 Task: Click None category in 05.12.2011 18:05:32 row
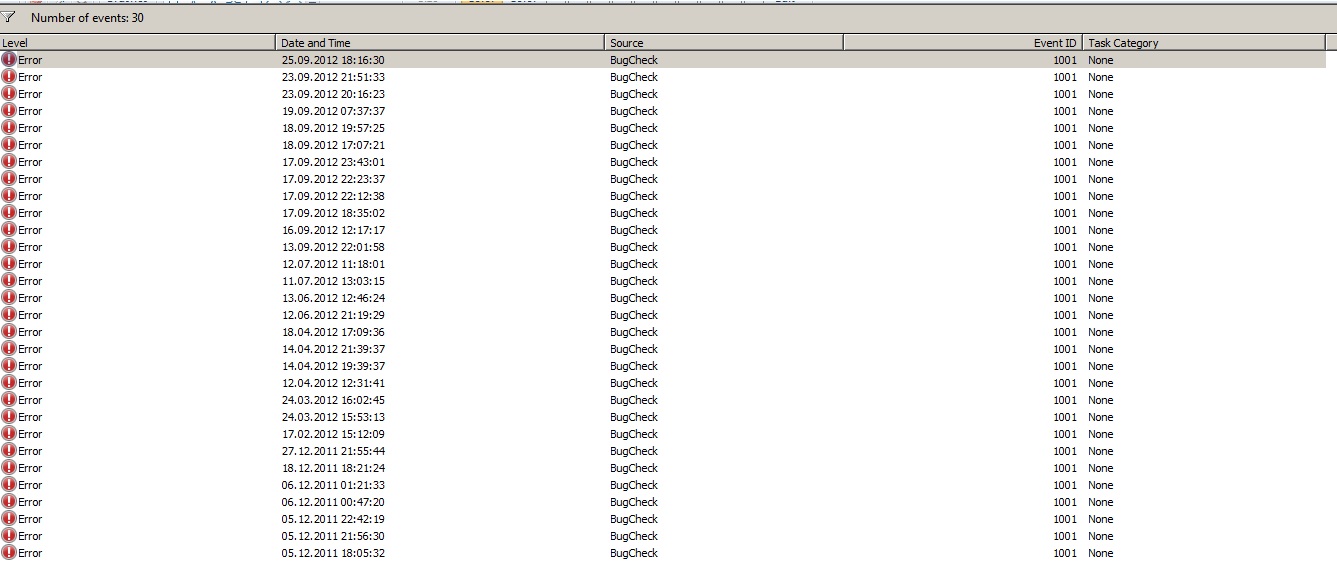[x=1101, y=553]
